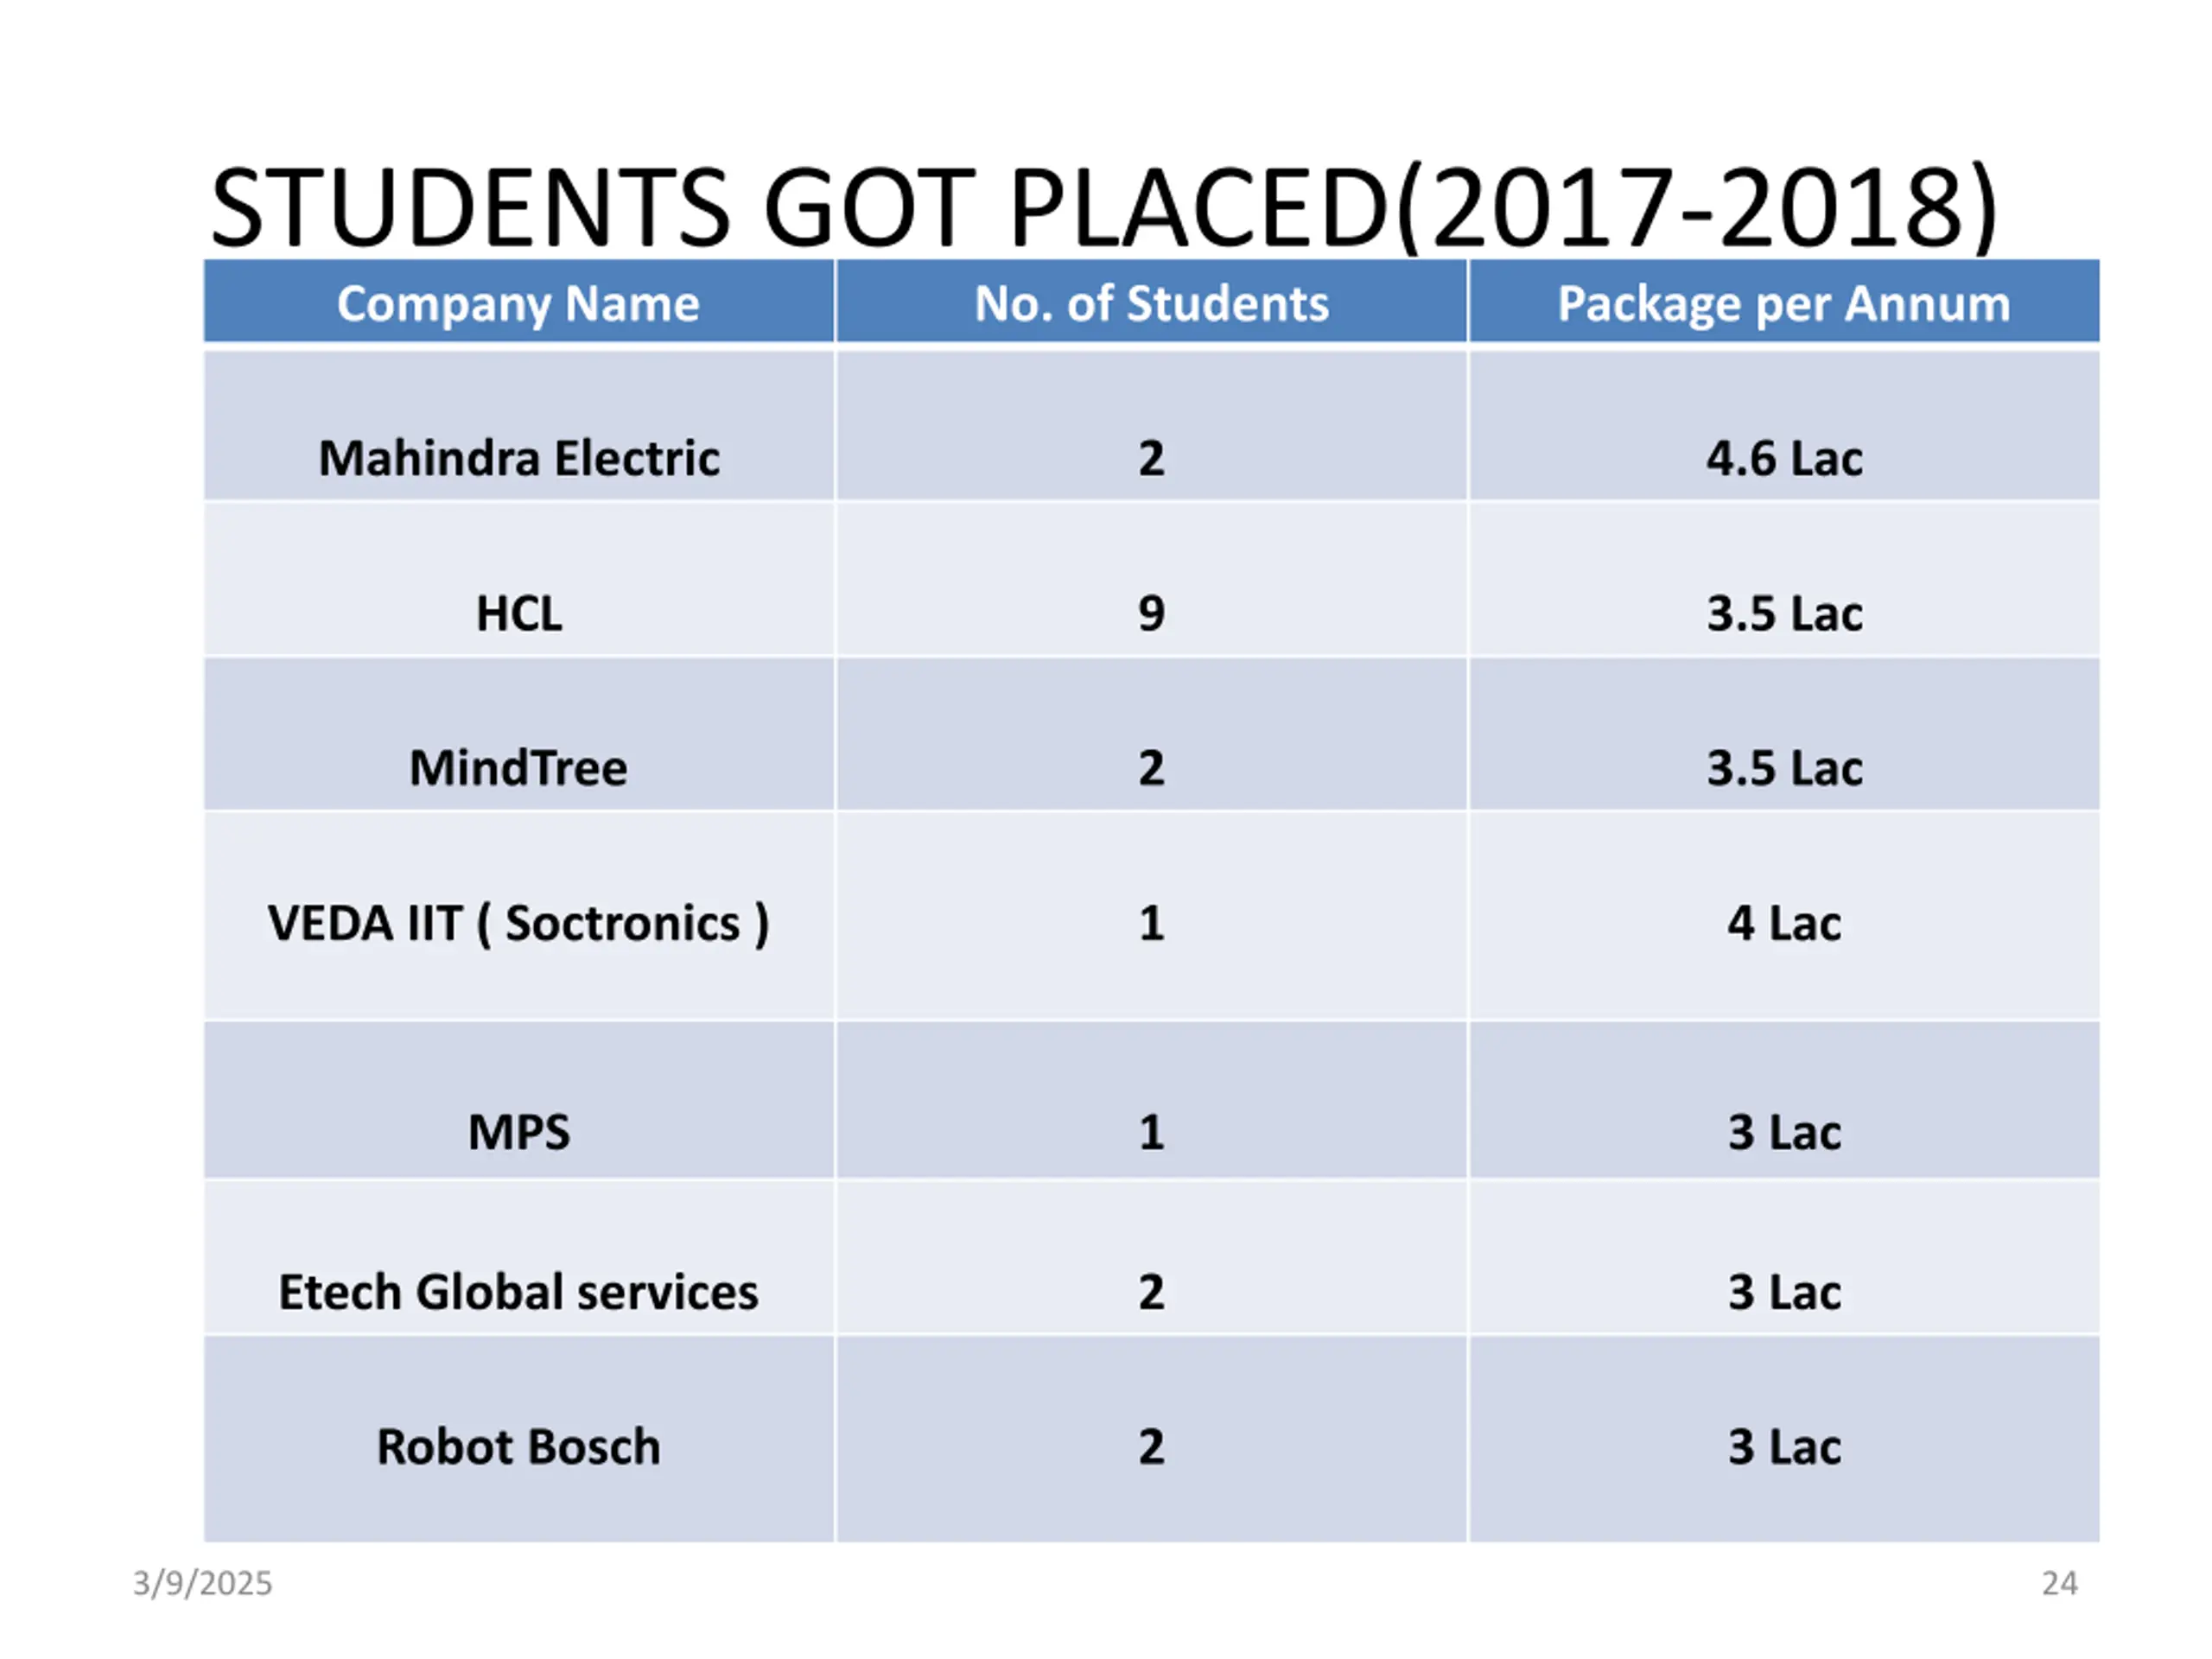Click the Company Name column header
Image resolution: width=2212 pixels, height=1659 pixels.
click(519, 301)
